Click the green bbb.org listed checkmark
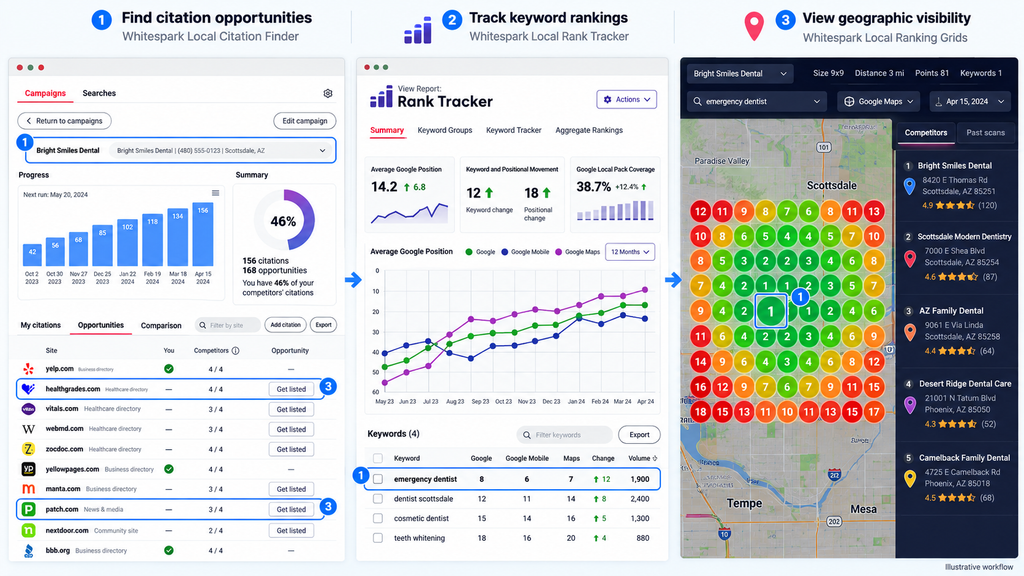1024x576 pixels. click(x=168, y=551)
